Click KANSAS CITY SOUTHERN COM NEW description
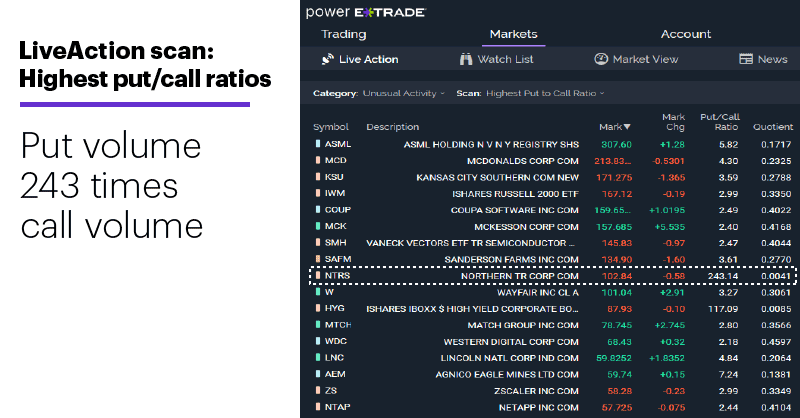 pyautogui.click(x=497, y=178)
